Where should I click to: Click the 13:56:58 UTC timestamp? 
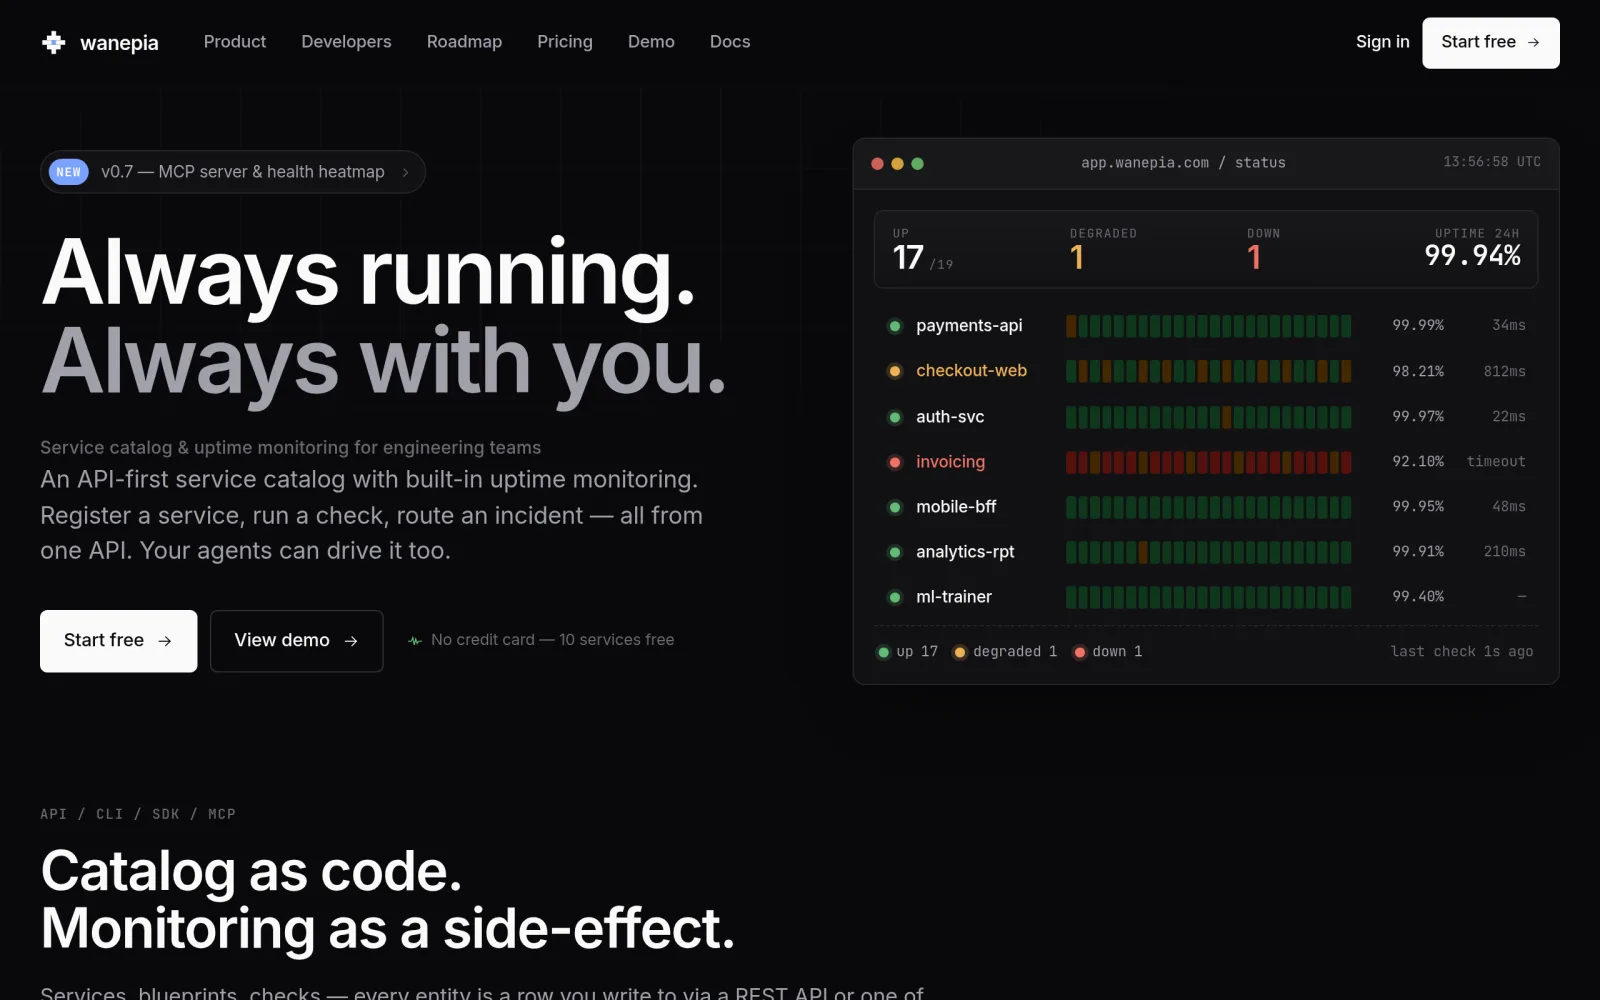tap(1491, 162)
